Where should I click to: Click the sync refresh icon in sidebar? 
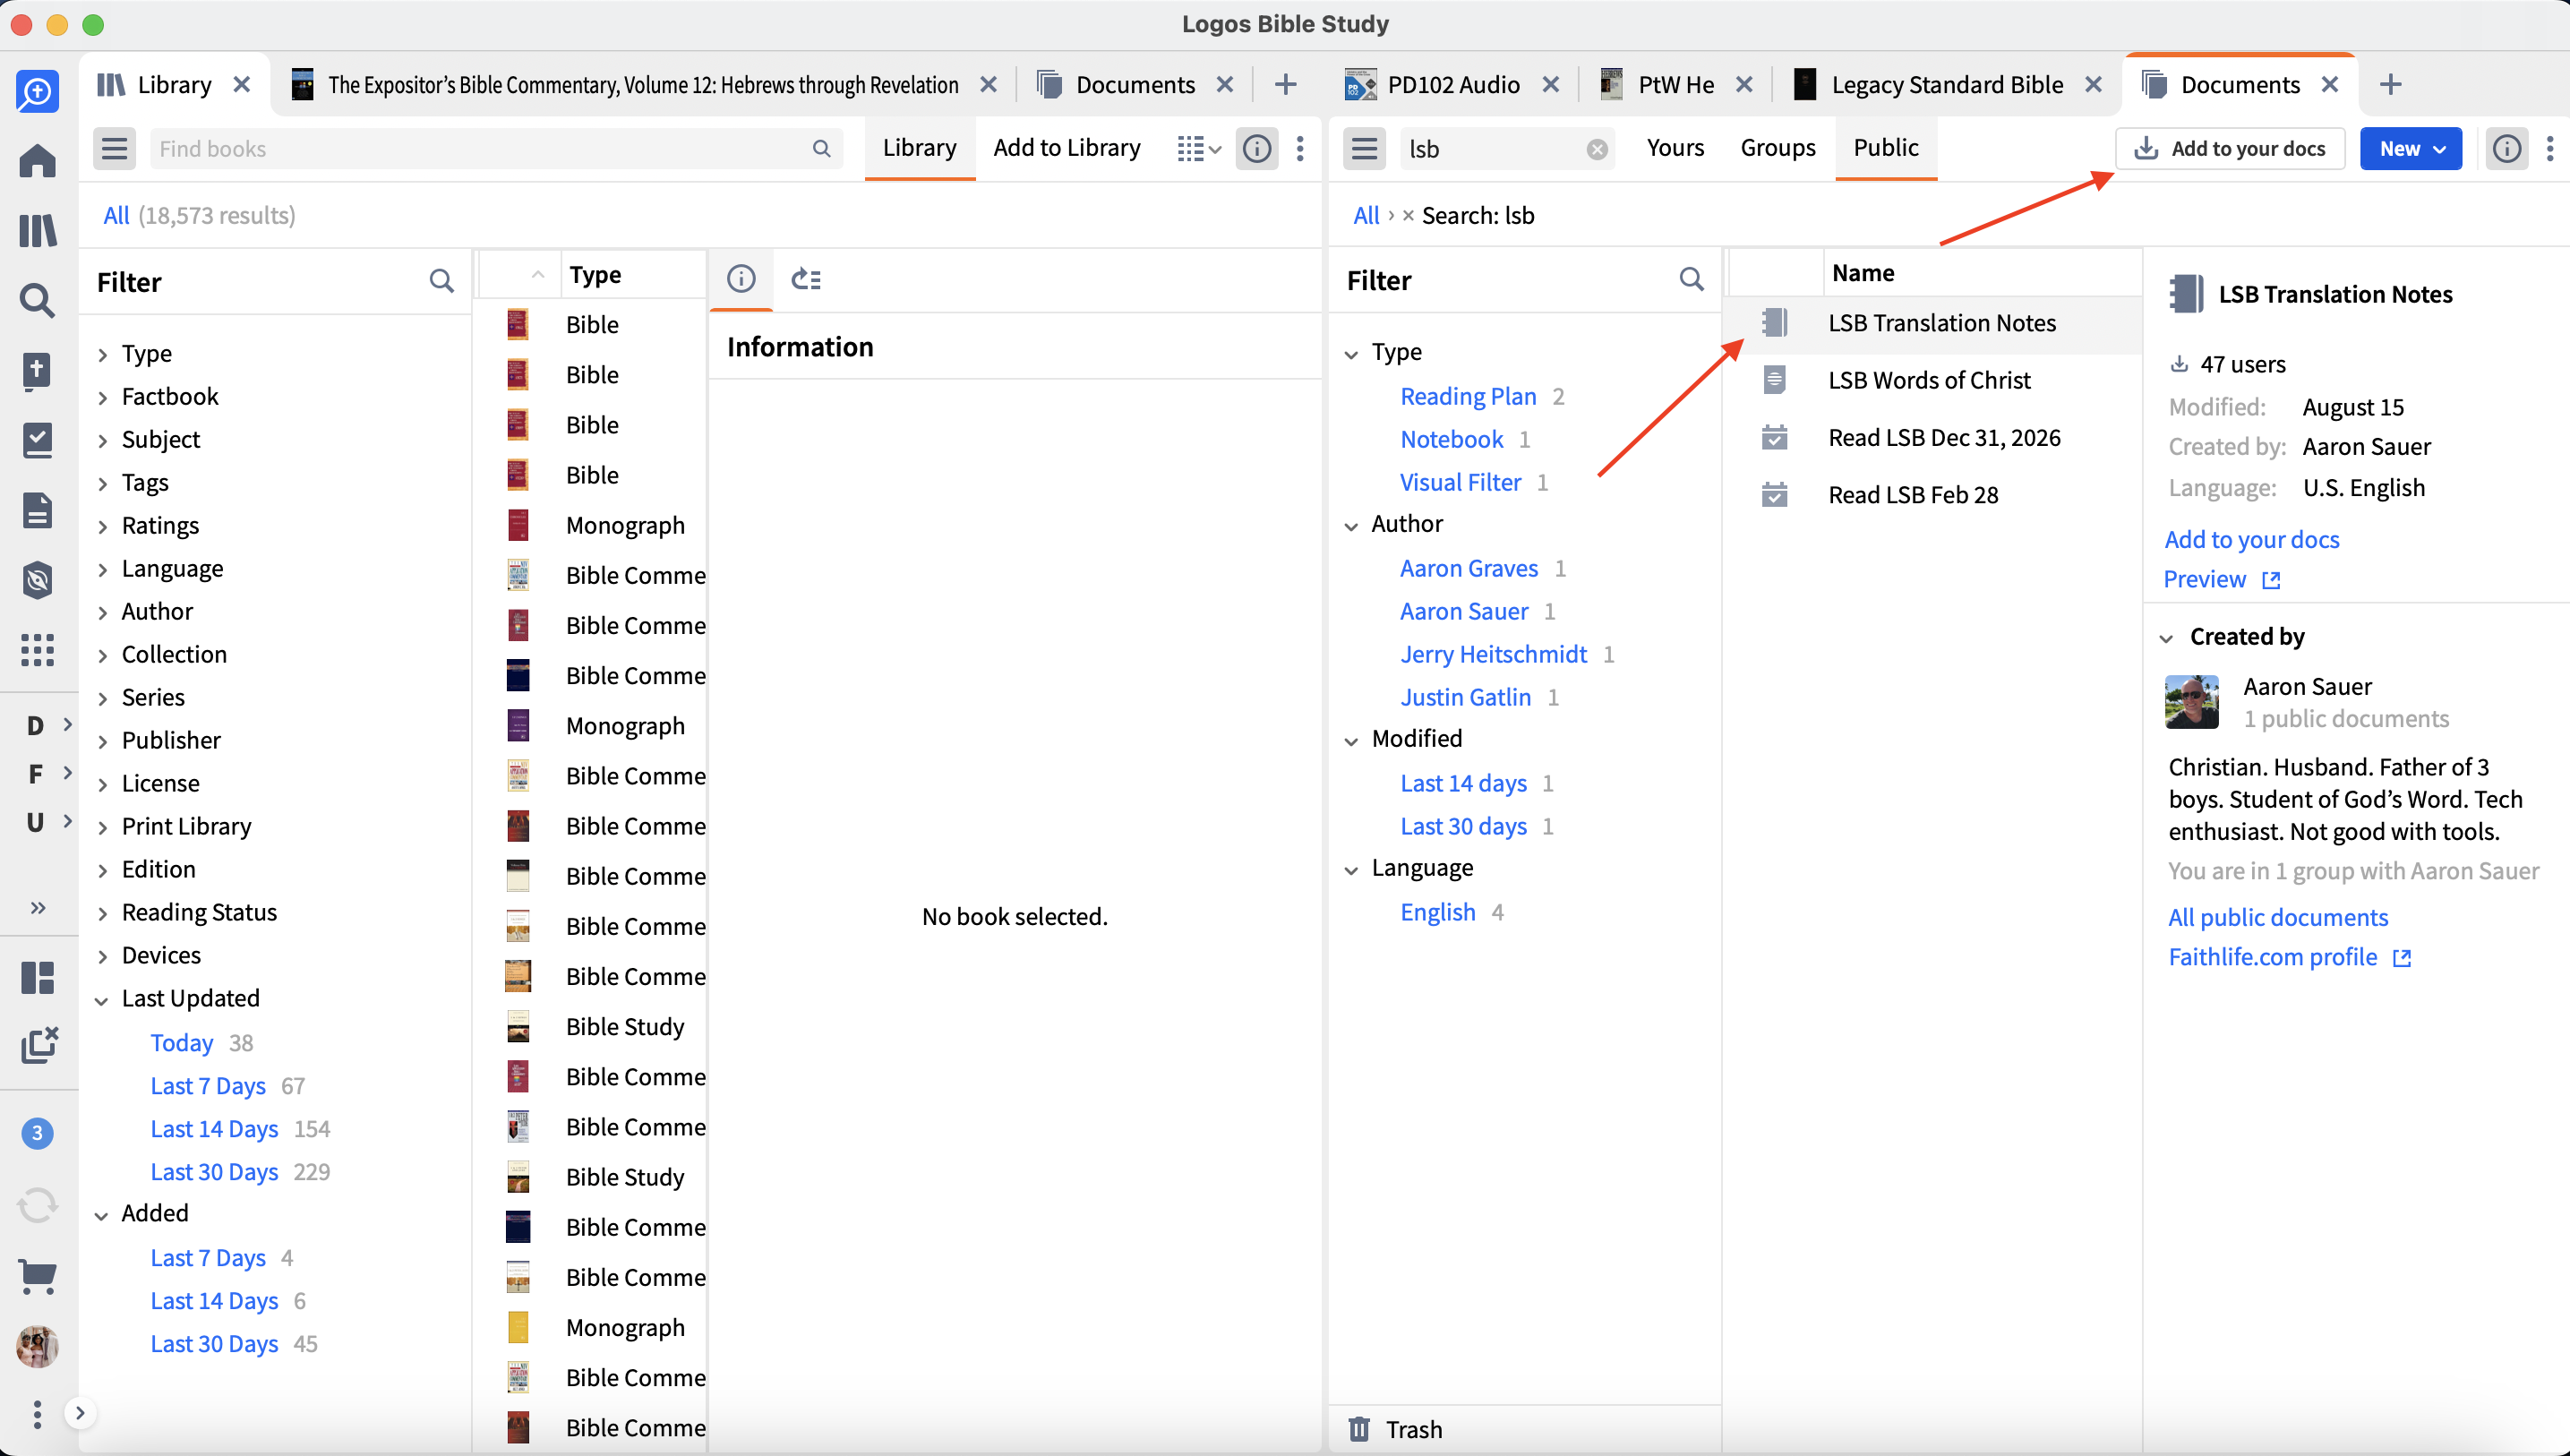point(38,1205)
